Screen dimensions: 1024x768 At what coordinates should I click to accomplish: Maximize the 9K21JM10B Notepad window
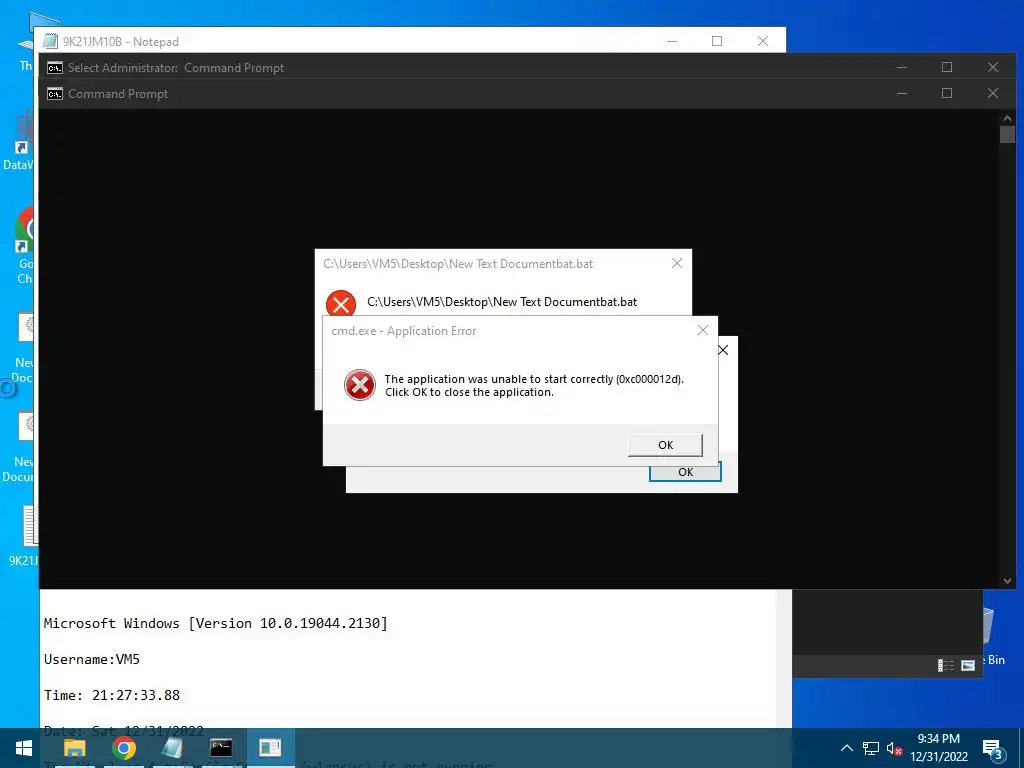tap(717, 41)
